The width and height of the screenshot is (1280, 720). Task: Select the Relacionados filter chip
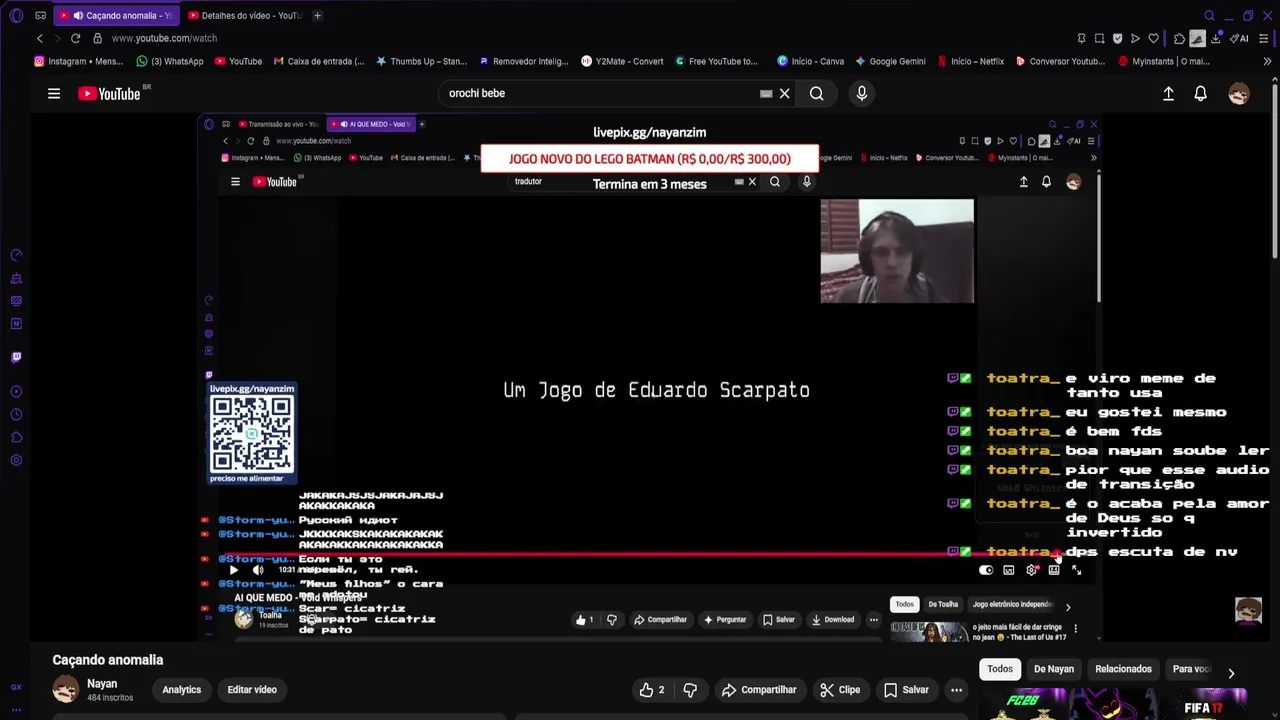click(1123, 669)
